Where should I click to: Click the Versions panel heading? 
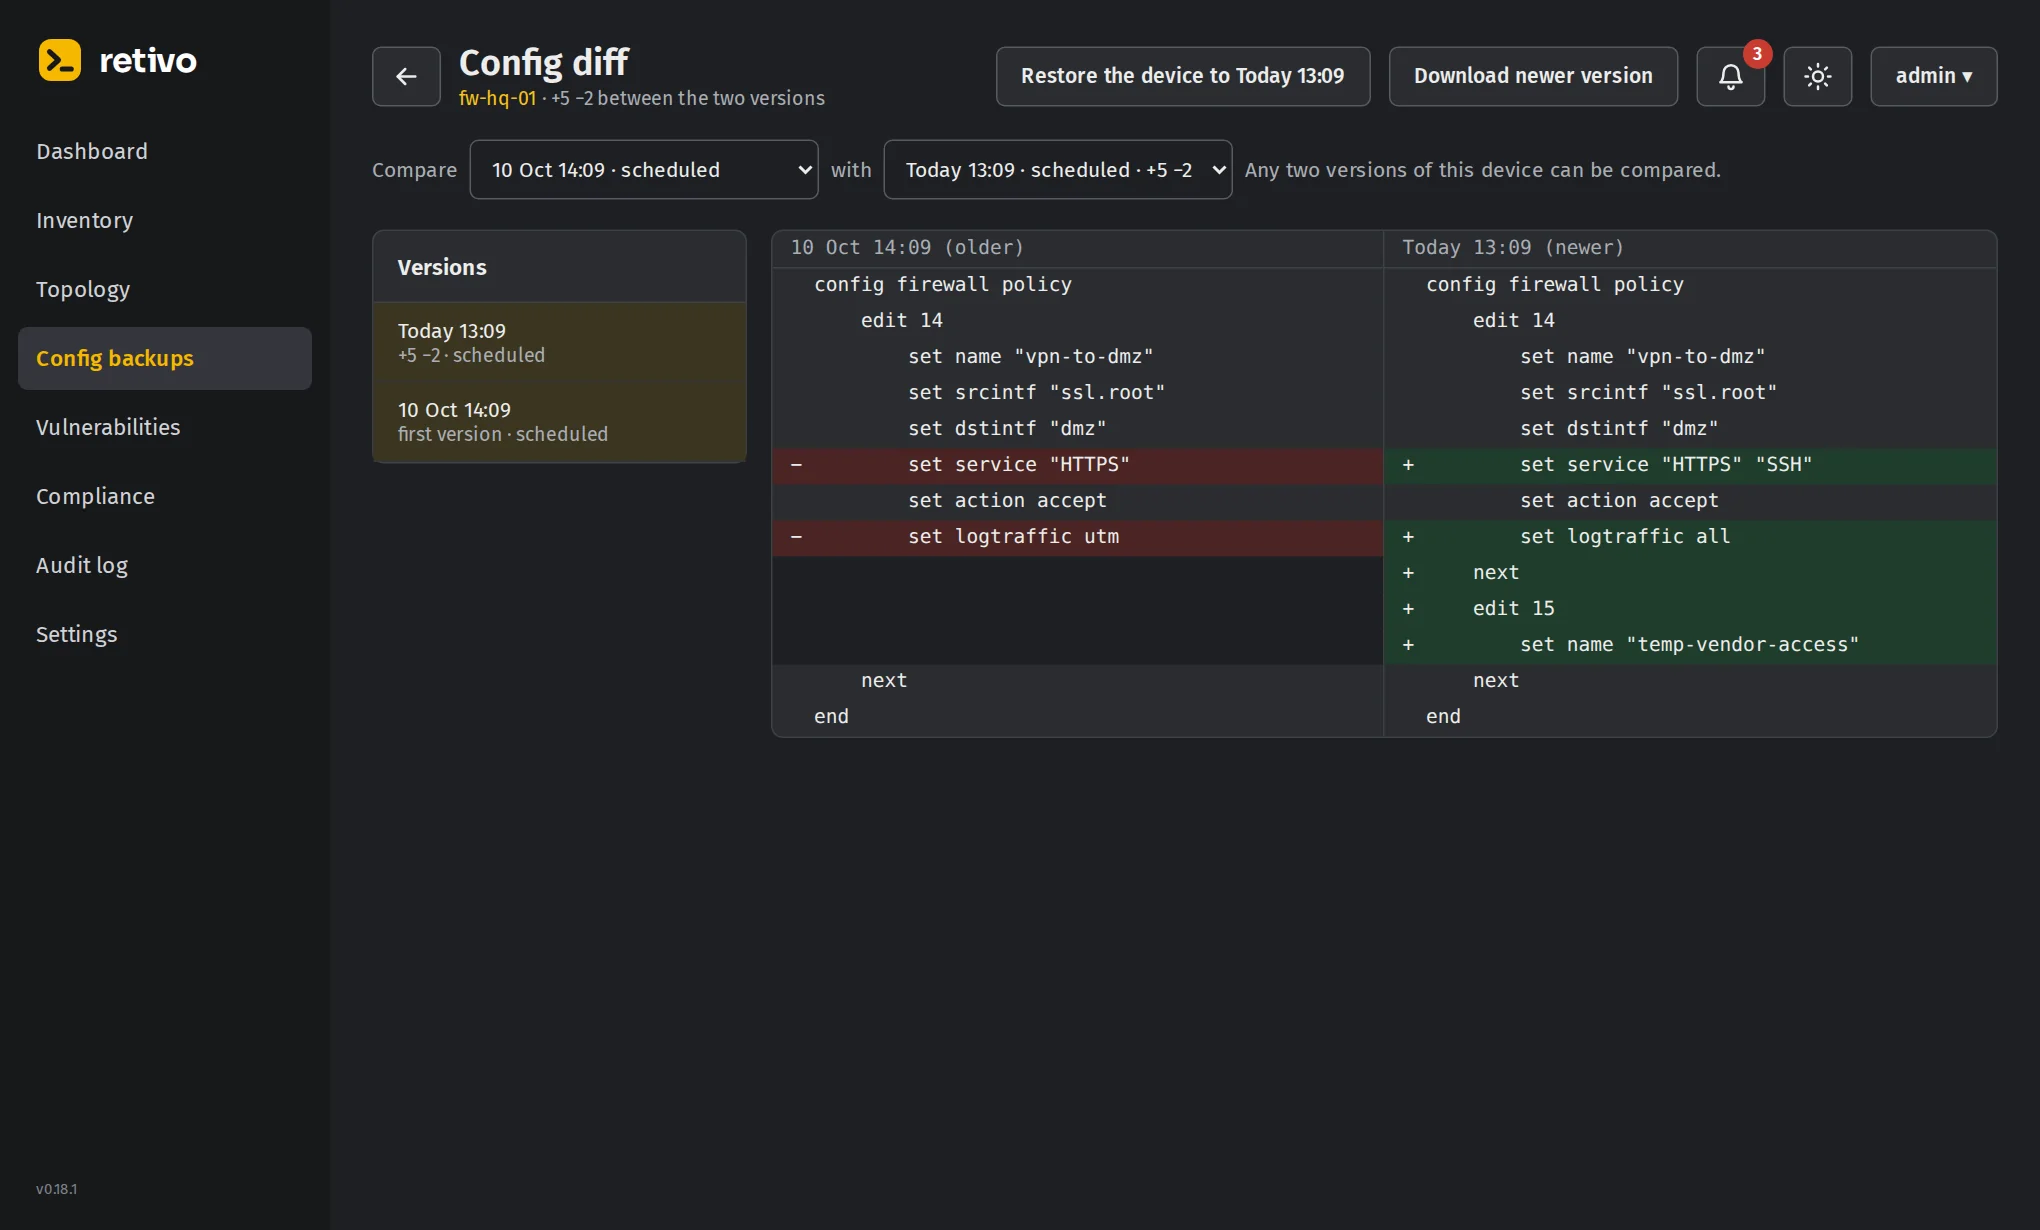[x=442, y=267]
